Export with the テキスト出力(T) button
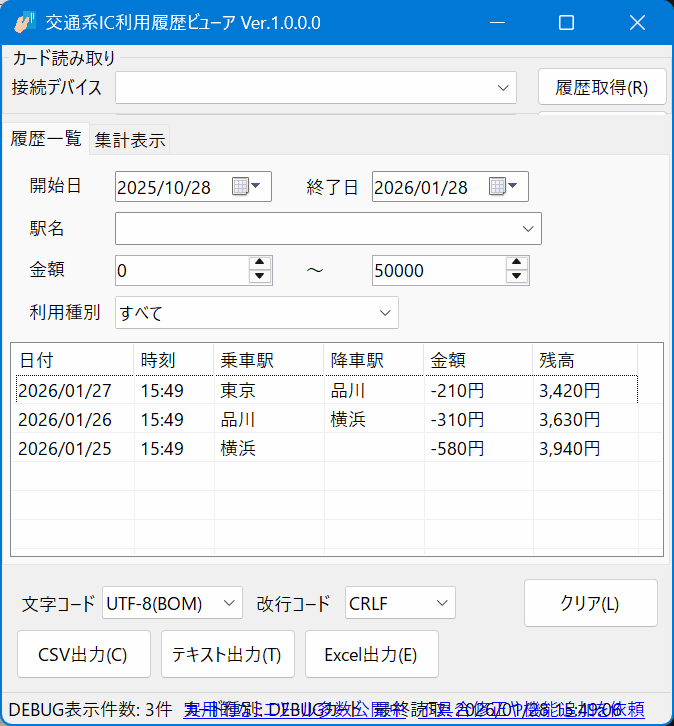The width and height of the screenshot is (674, 726). (228, 654)
